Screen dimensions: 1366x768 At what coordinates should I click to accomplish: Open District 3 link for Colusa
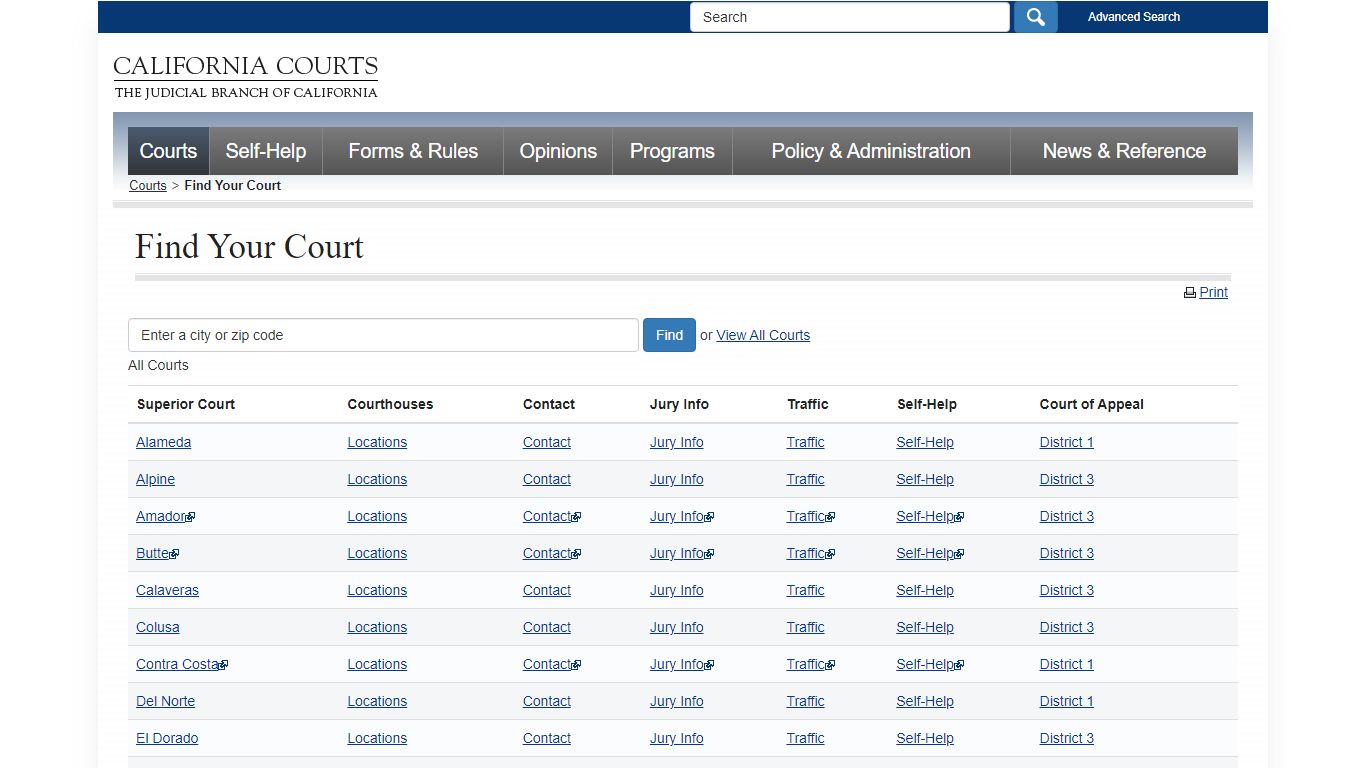[x=1067, y=627]
